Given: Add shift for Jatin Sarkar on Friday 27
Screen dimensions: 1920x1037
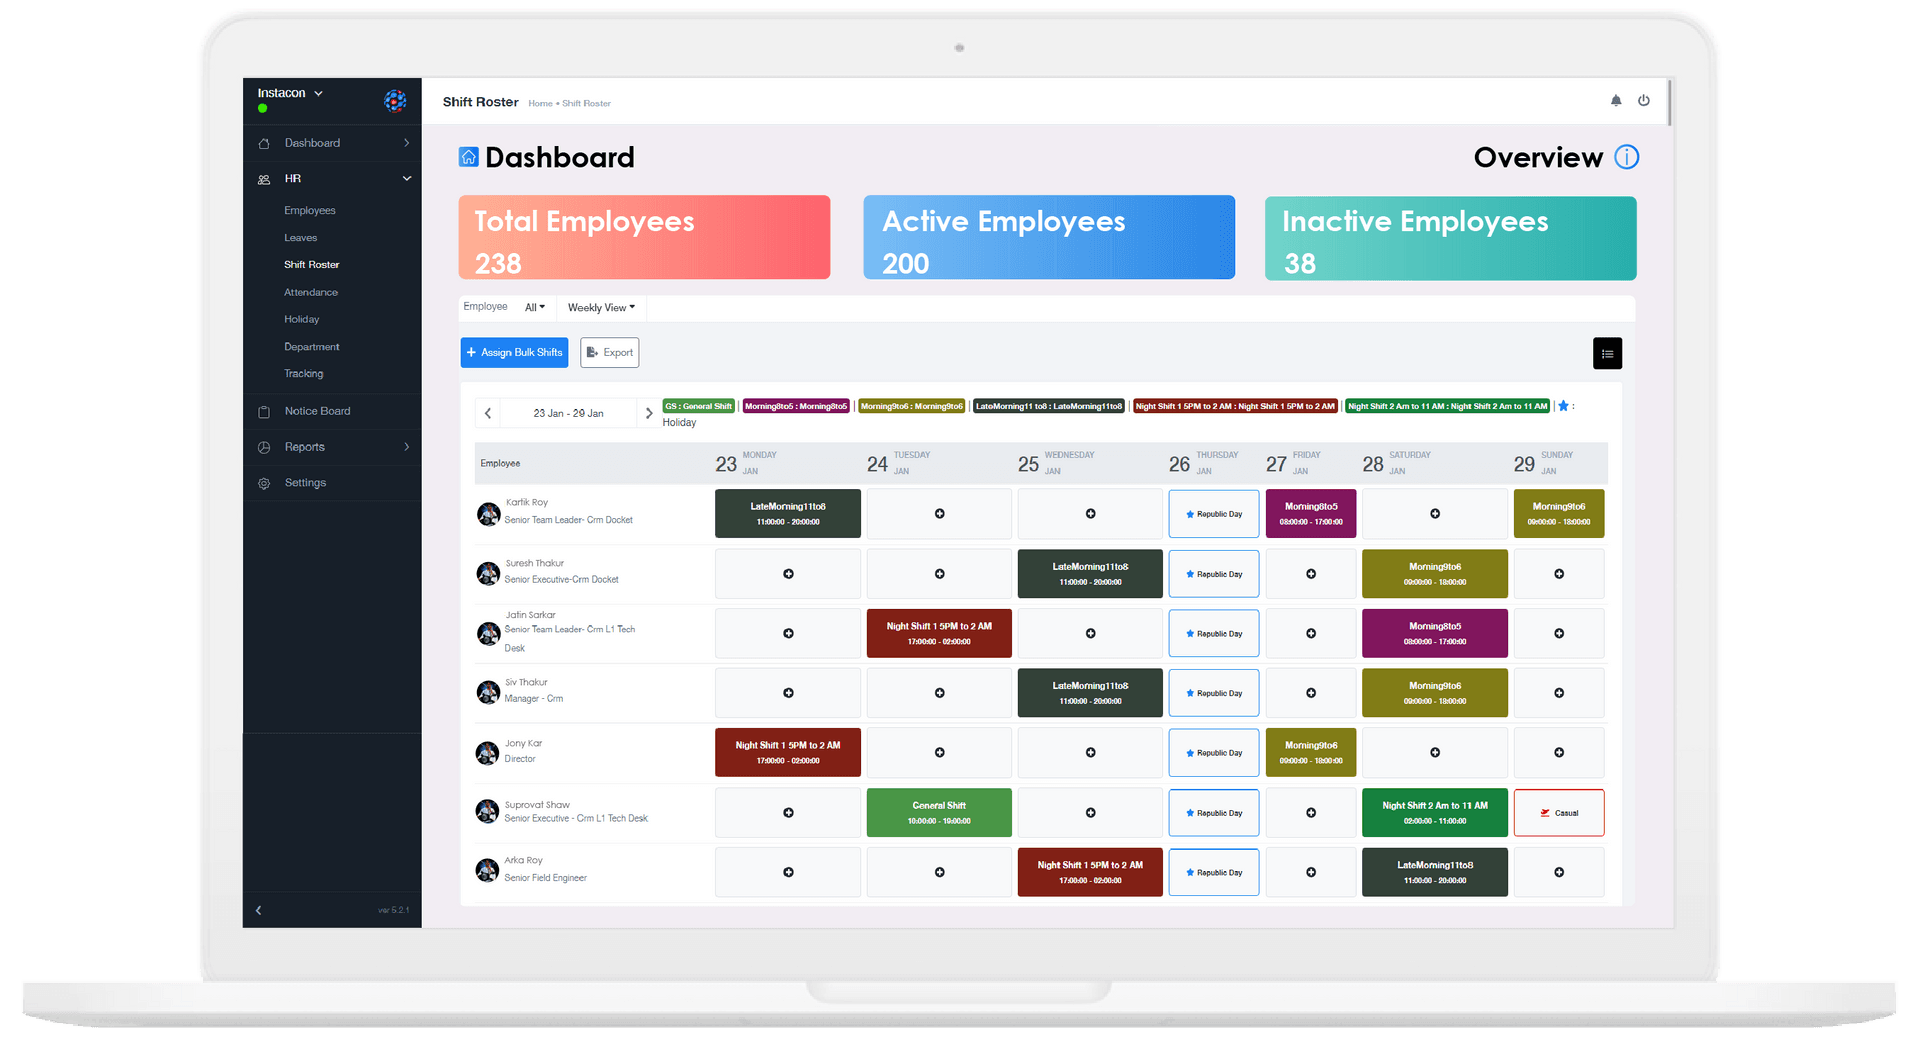Looking at the screenshot, I should (1311, 633).
